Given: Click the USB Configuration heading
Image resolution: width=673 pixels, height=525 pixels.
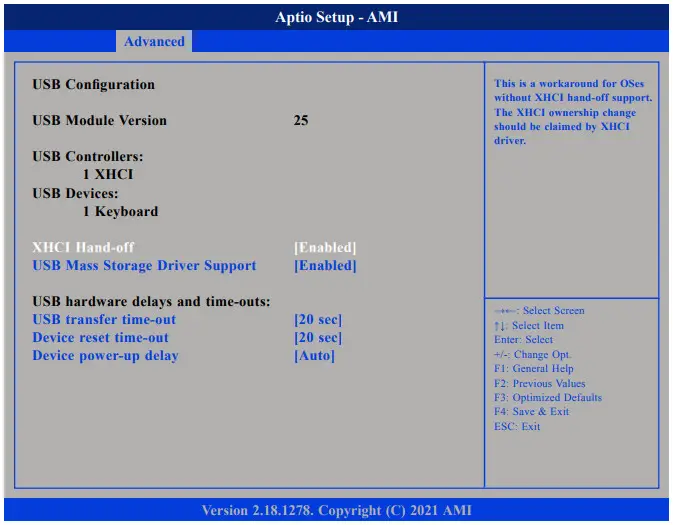Looking at the screenshot, I should pyautogui.click(x=94, y=85).
